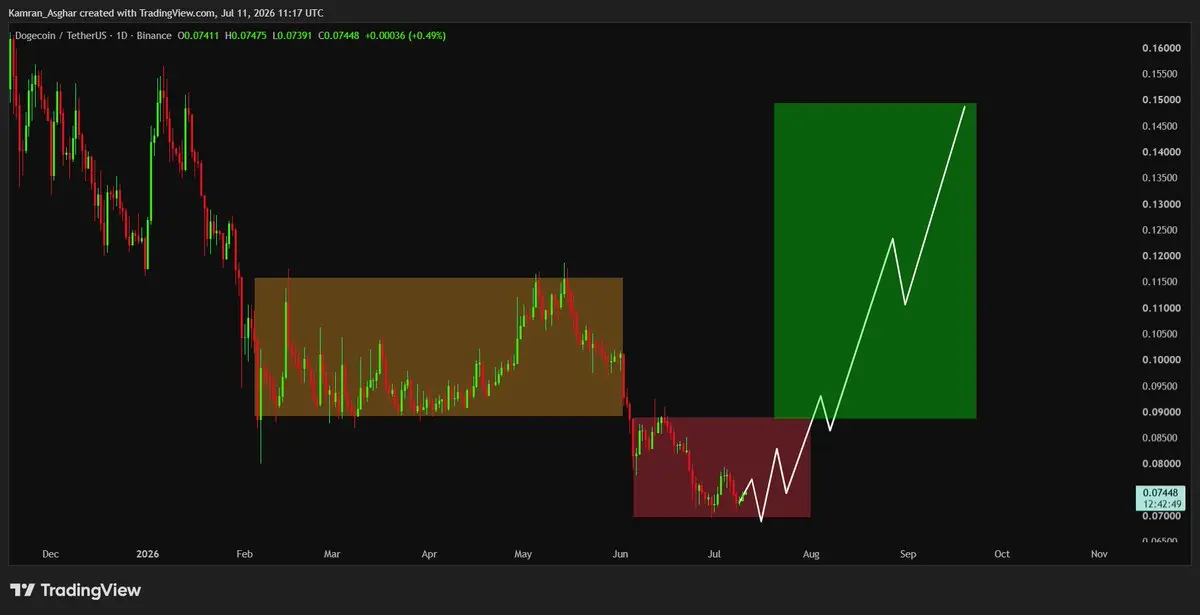This screenshot has height=615, width=1200.
Task: Click the May label on time axis
Action: click(x=524, y=553)
